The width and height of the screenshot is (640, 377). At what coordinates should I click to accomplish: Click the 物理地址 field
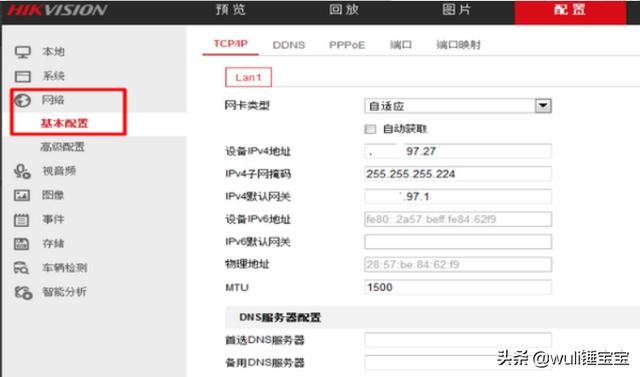(x=458, y=264)
